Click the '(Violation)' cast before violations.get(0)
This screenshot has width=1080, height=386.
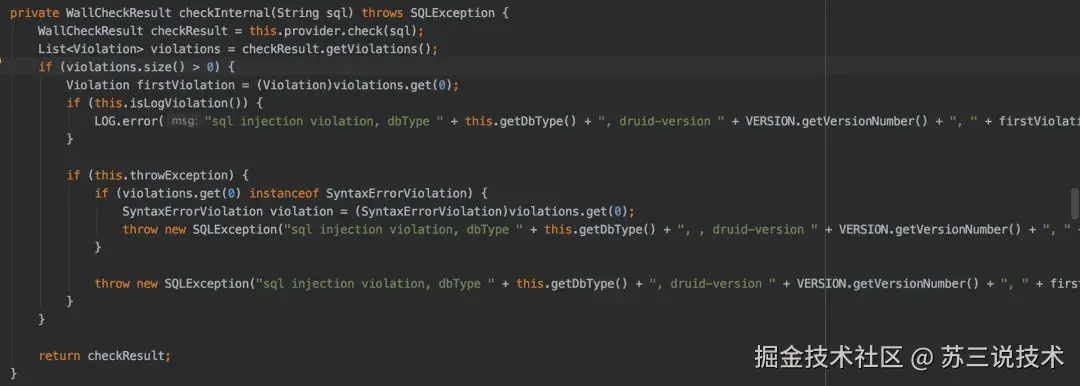[x=294, y=85]
